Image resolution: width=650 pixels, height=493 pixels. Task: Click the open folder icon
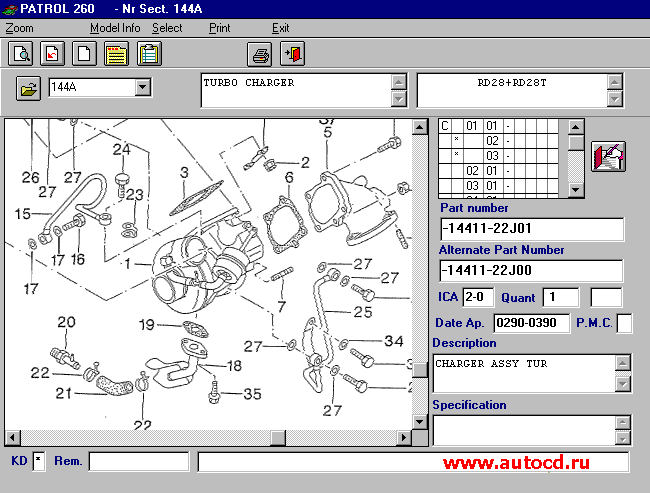[28, 88]
